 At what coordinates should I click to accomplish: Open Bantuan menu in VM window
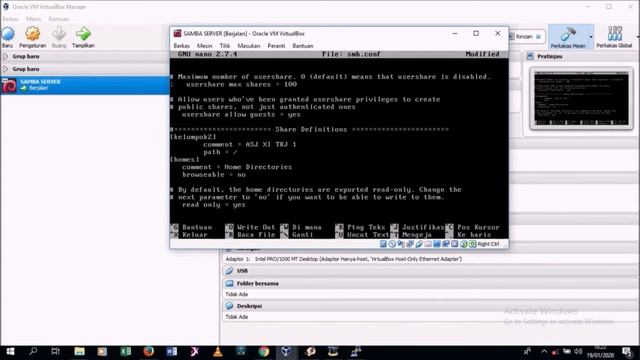coord(303,46)
